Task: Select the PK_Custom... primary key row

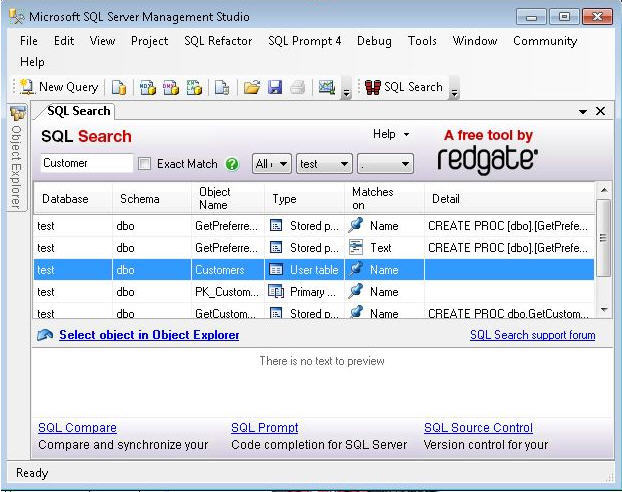Action: click(314, 292)
